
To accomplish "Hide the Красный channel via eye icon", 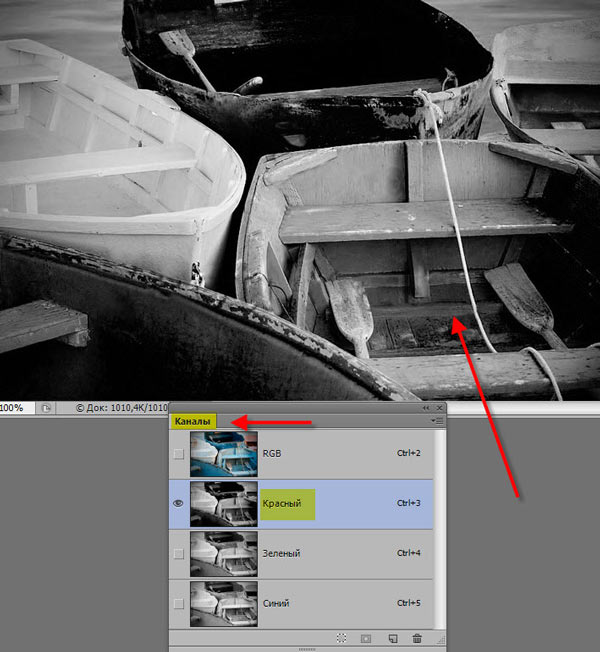I will click(178, 503).
